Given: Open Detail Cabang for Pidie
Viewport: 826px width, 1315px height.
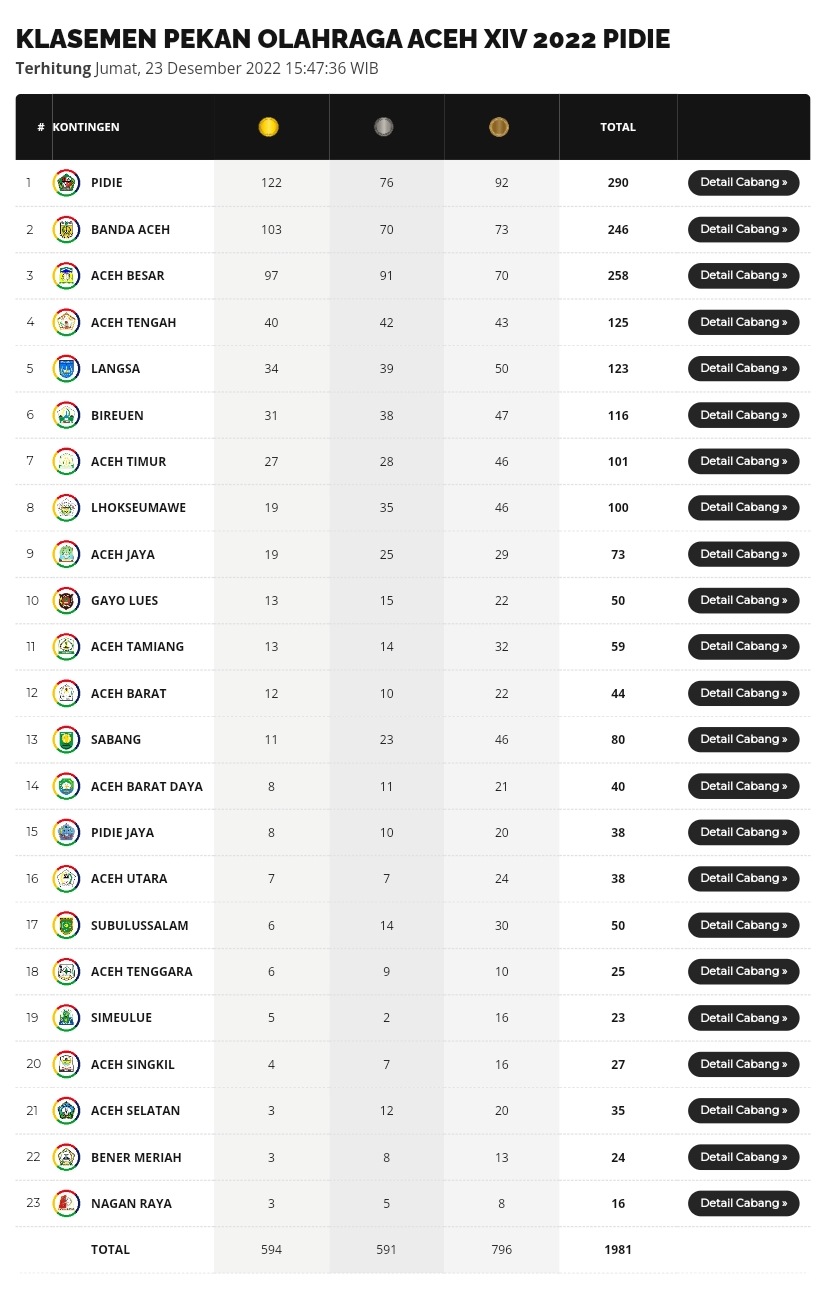Looking at the screenshot, I should pos(743,183).
